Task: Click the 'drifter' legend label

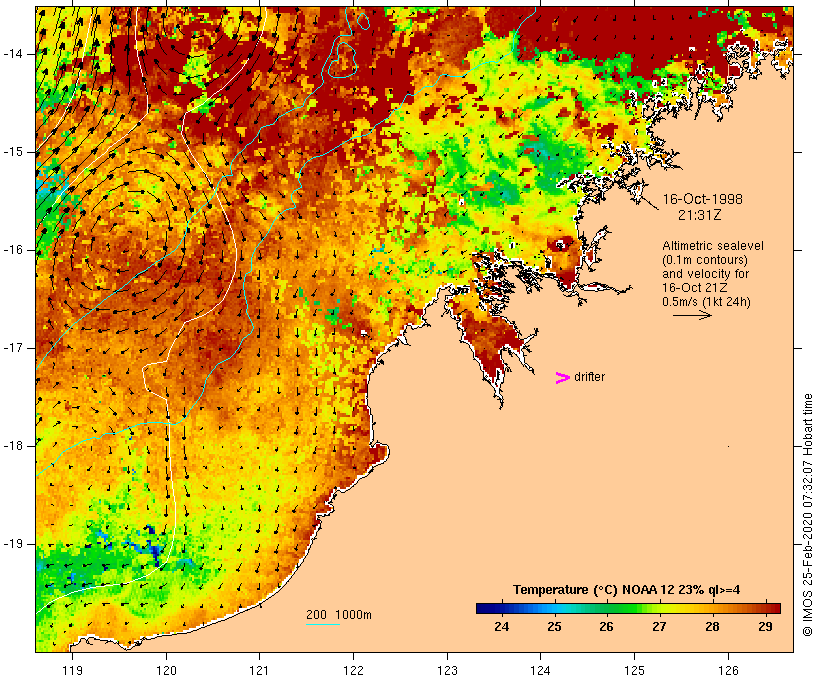Action: 589,377
